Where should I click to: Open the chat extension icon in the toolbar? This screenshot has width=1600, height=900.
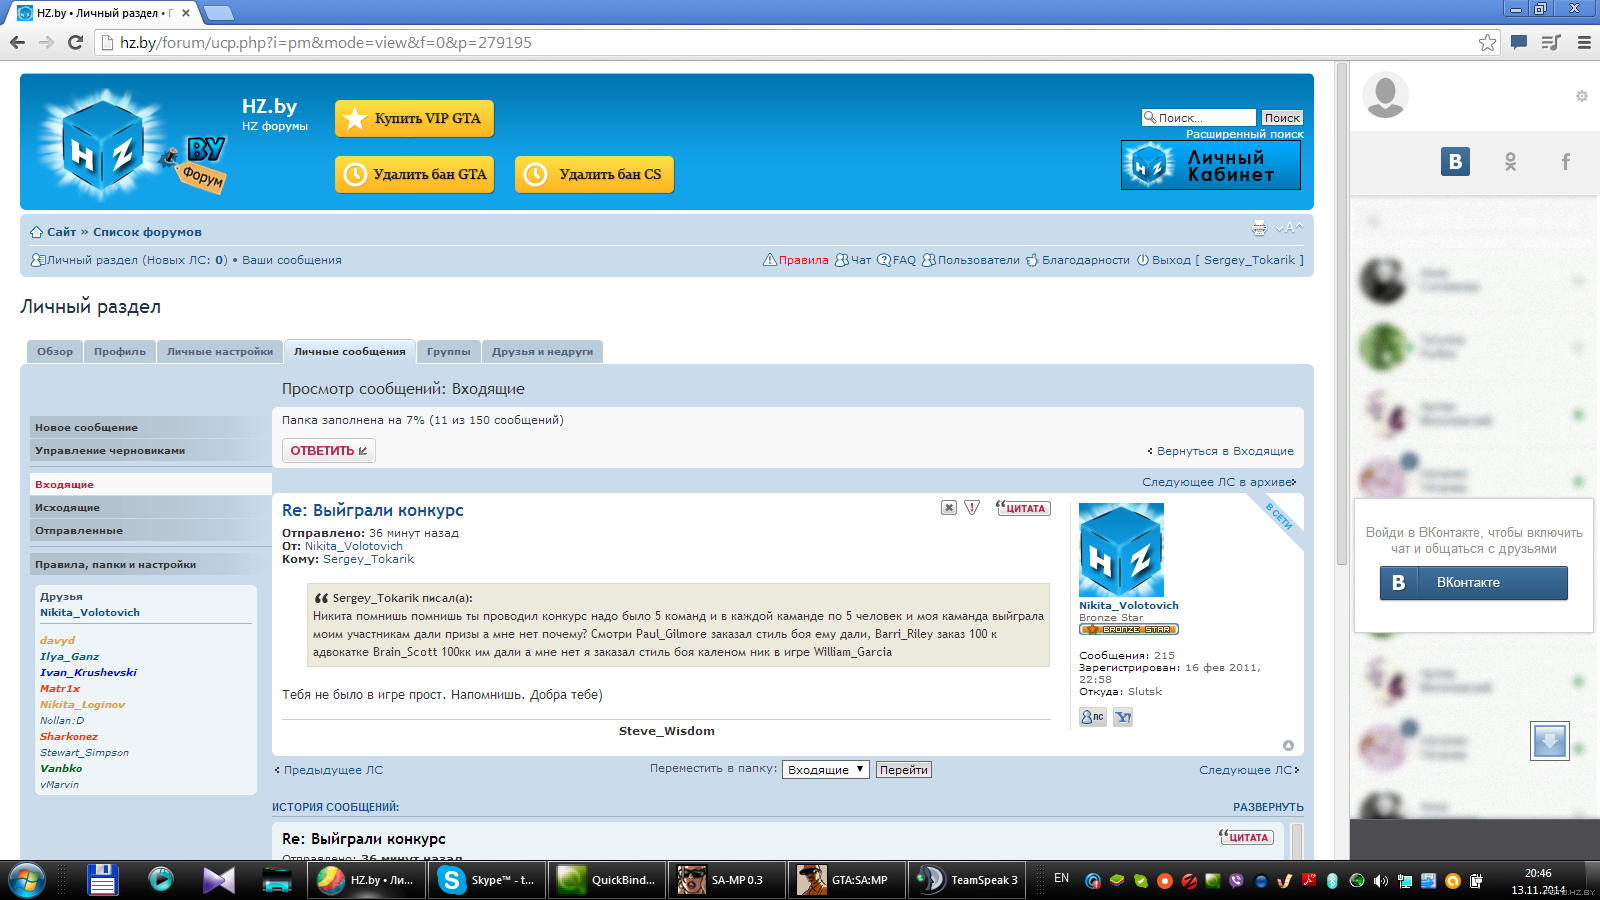[x=1519, y=42]
